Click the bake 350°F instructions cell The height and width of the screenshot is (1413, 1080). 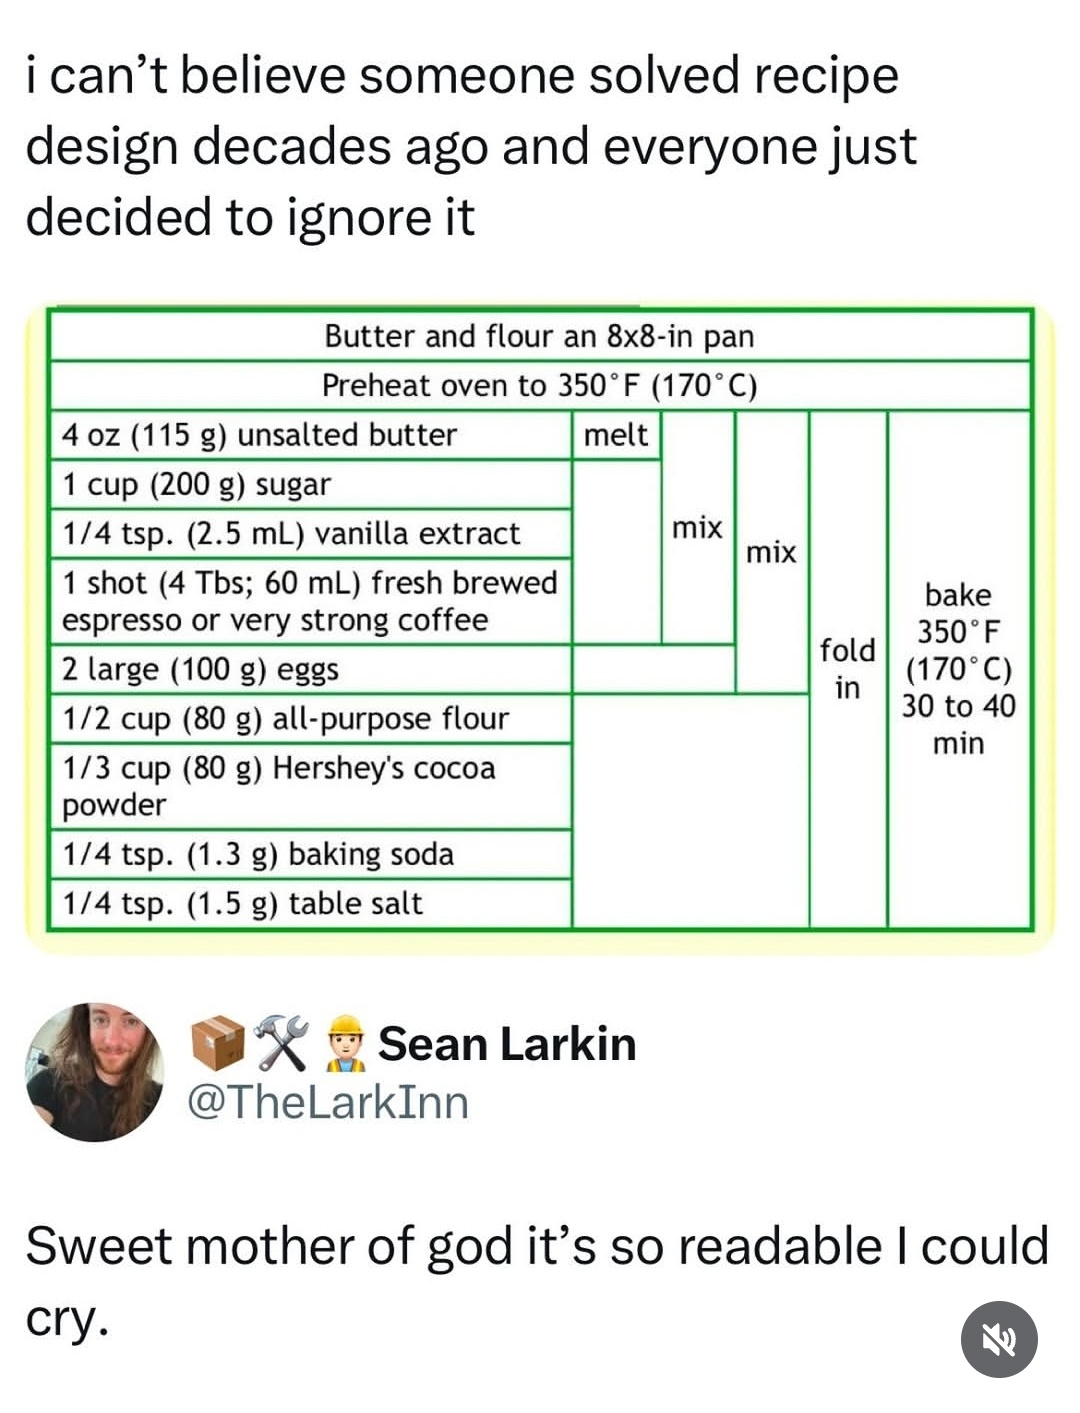[x=959, y=669]
